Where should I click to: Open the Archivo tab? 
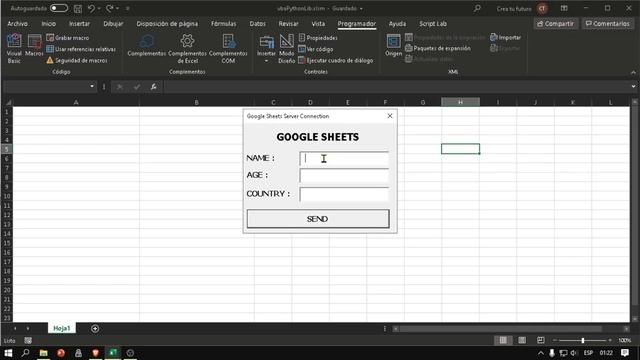(18, 24)
